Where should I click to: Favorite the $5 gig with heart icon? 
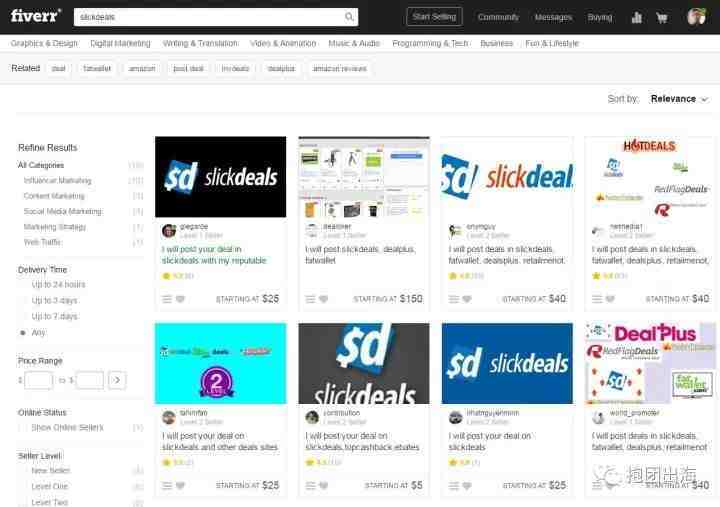[x=324, y=485]
